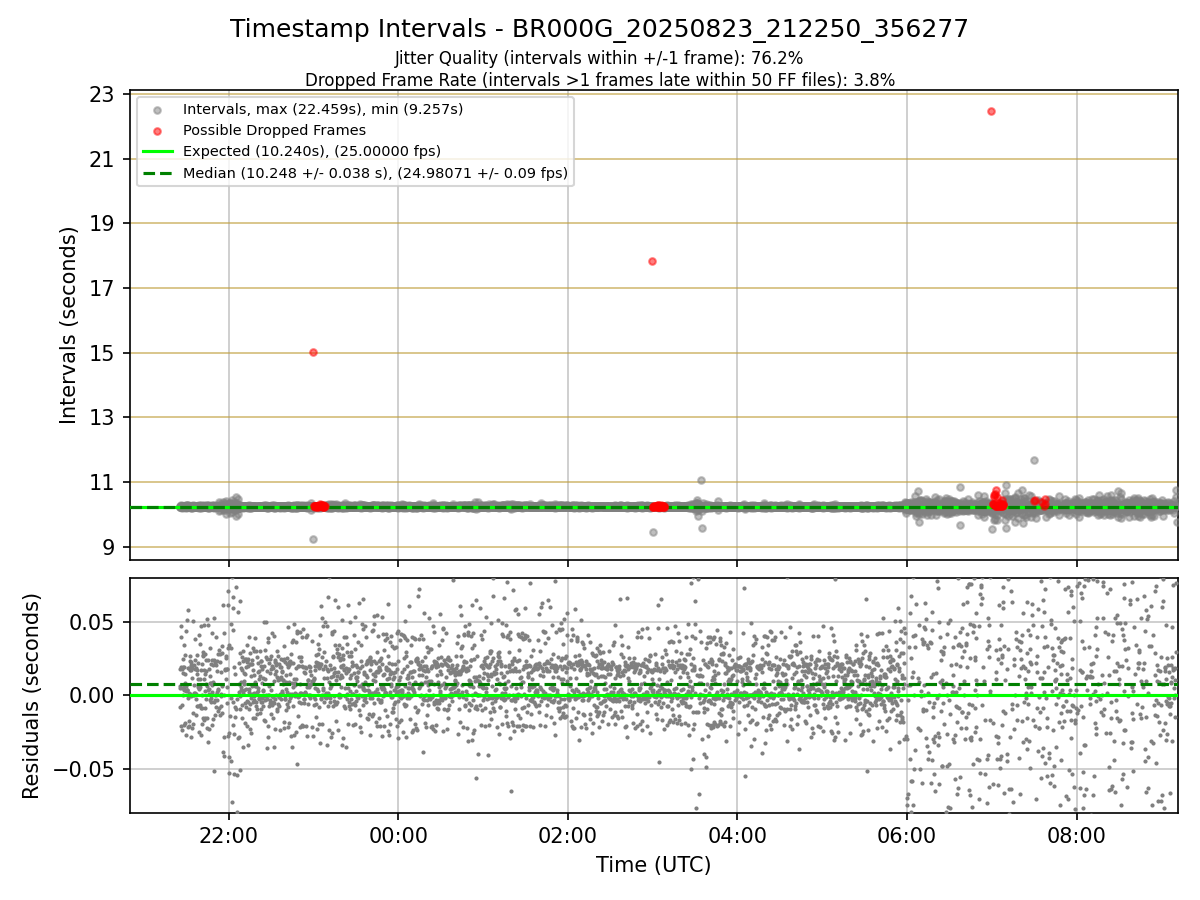Click the '06:00' x-axis tick label
Image resolution: width=1200 pixels, height=900 pixels.
tap(907, 837)
